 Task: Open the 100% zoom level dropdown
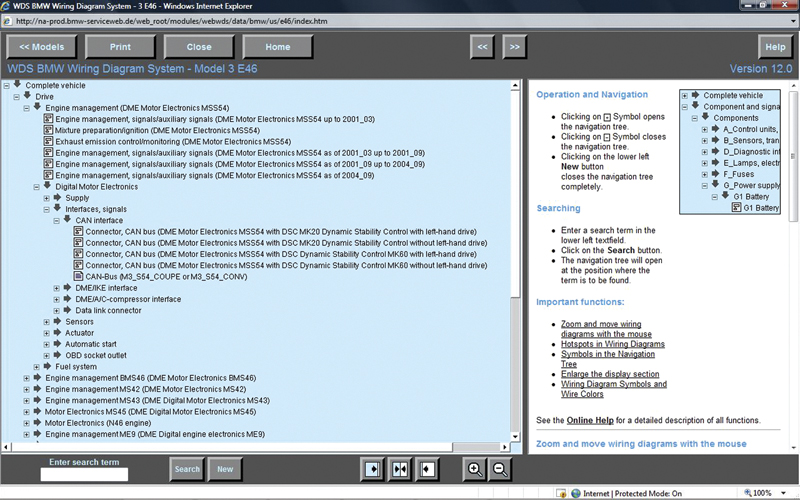[x=783, y=493]
